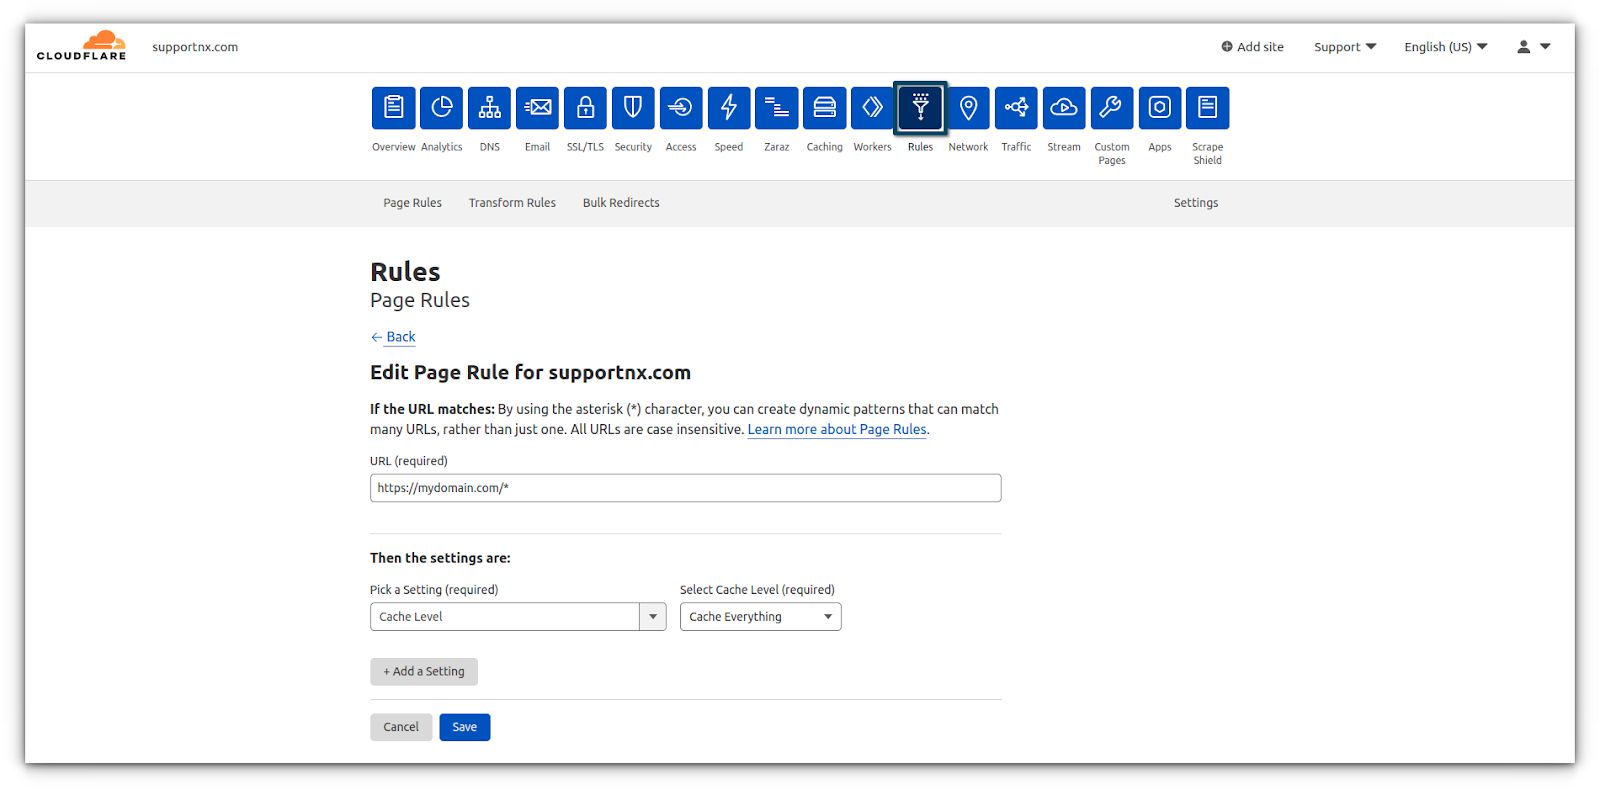Switch to Transform Rules tab
This screenshot has height=790, width=1600.
(512, 203)
